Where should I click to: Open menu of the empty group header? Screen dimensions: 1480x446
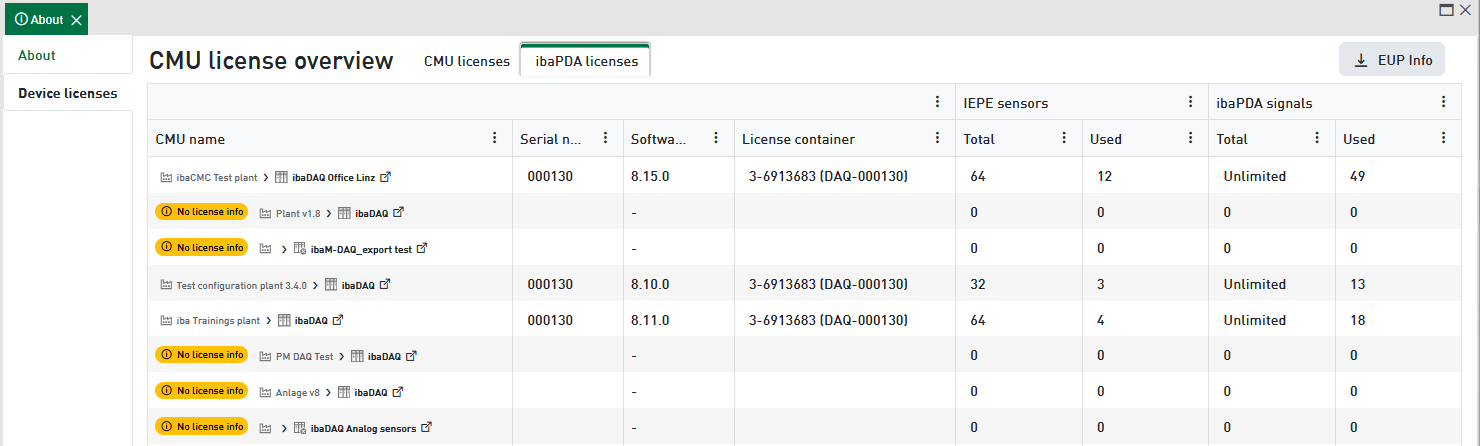[x=937, y=102]
